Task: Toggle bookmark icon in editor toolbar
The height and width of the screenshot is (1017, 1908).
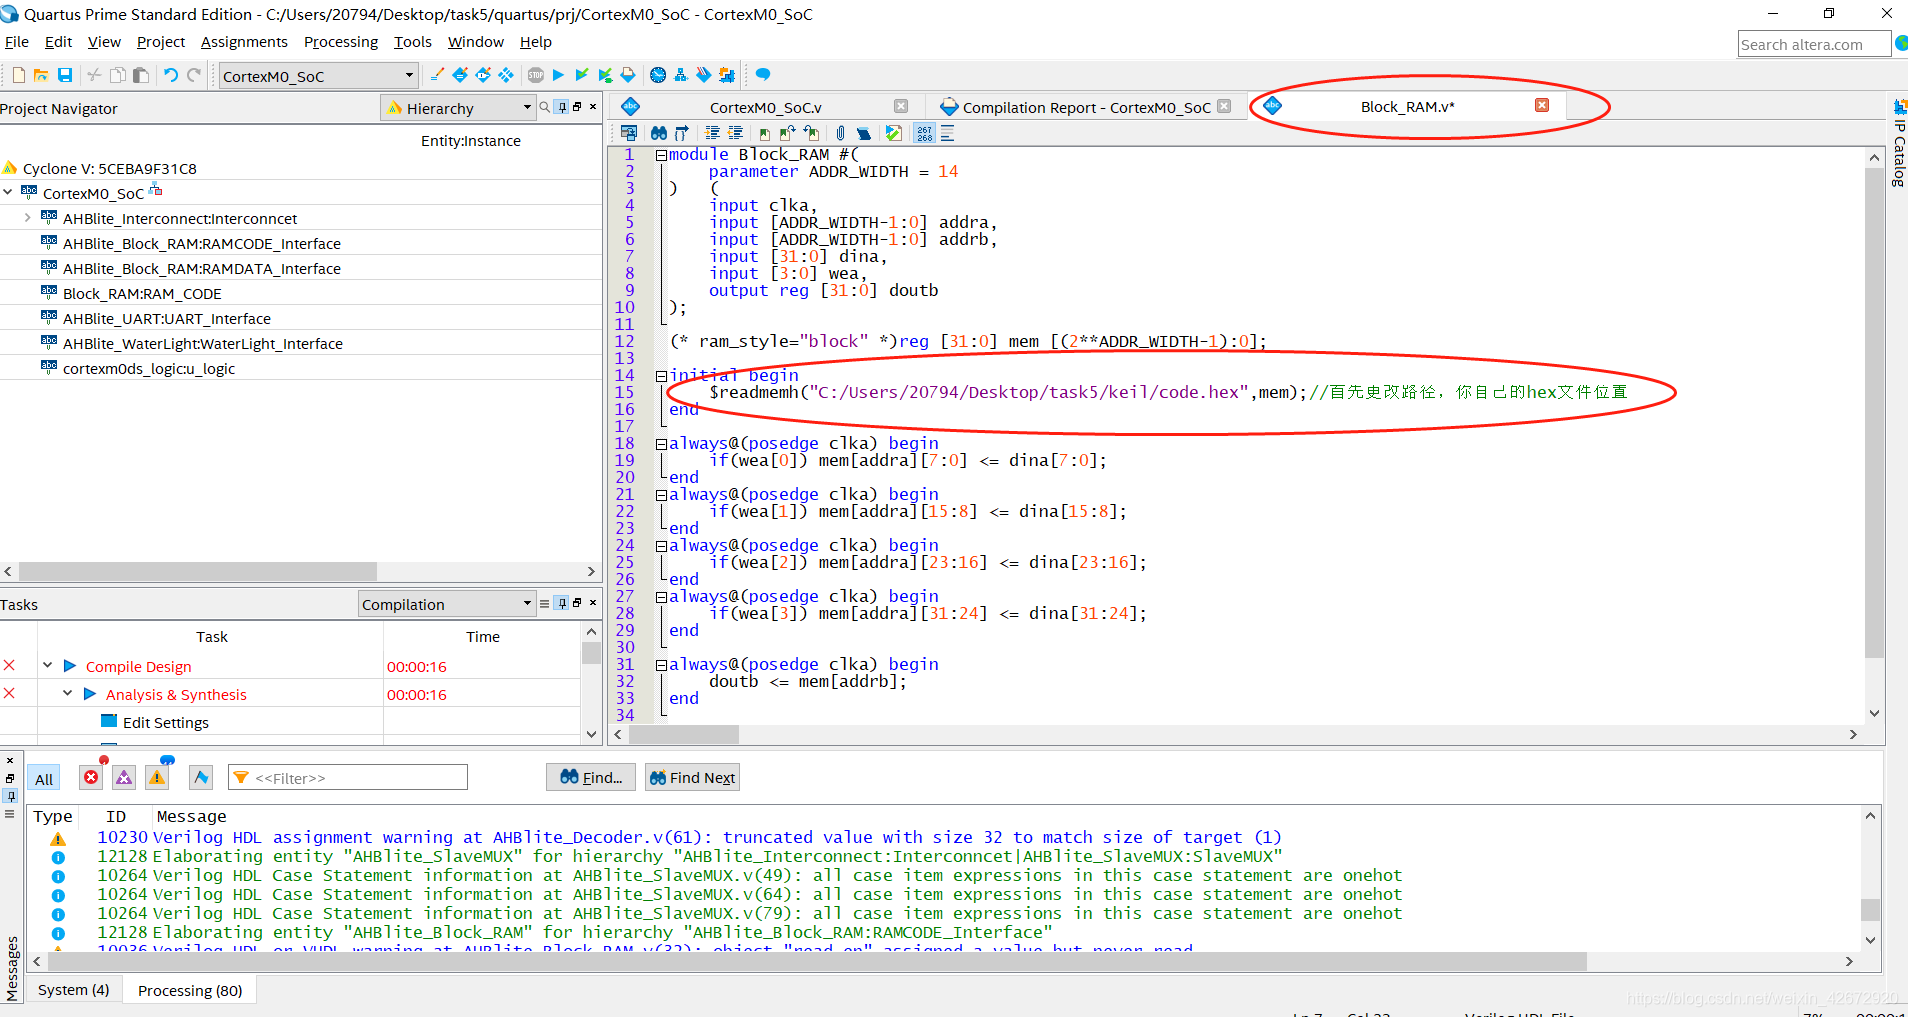Action: tap(765, 134)
